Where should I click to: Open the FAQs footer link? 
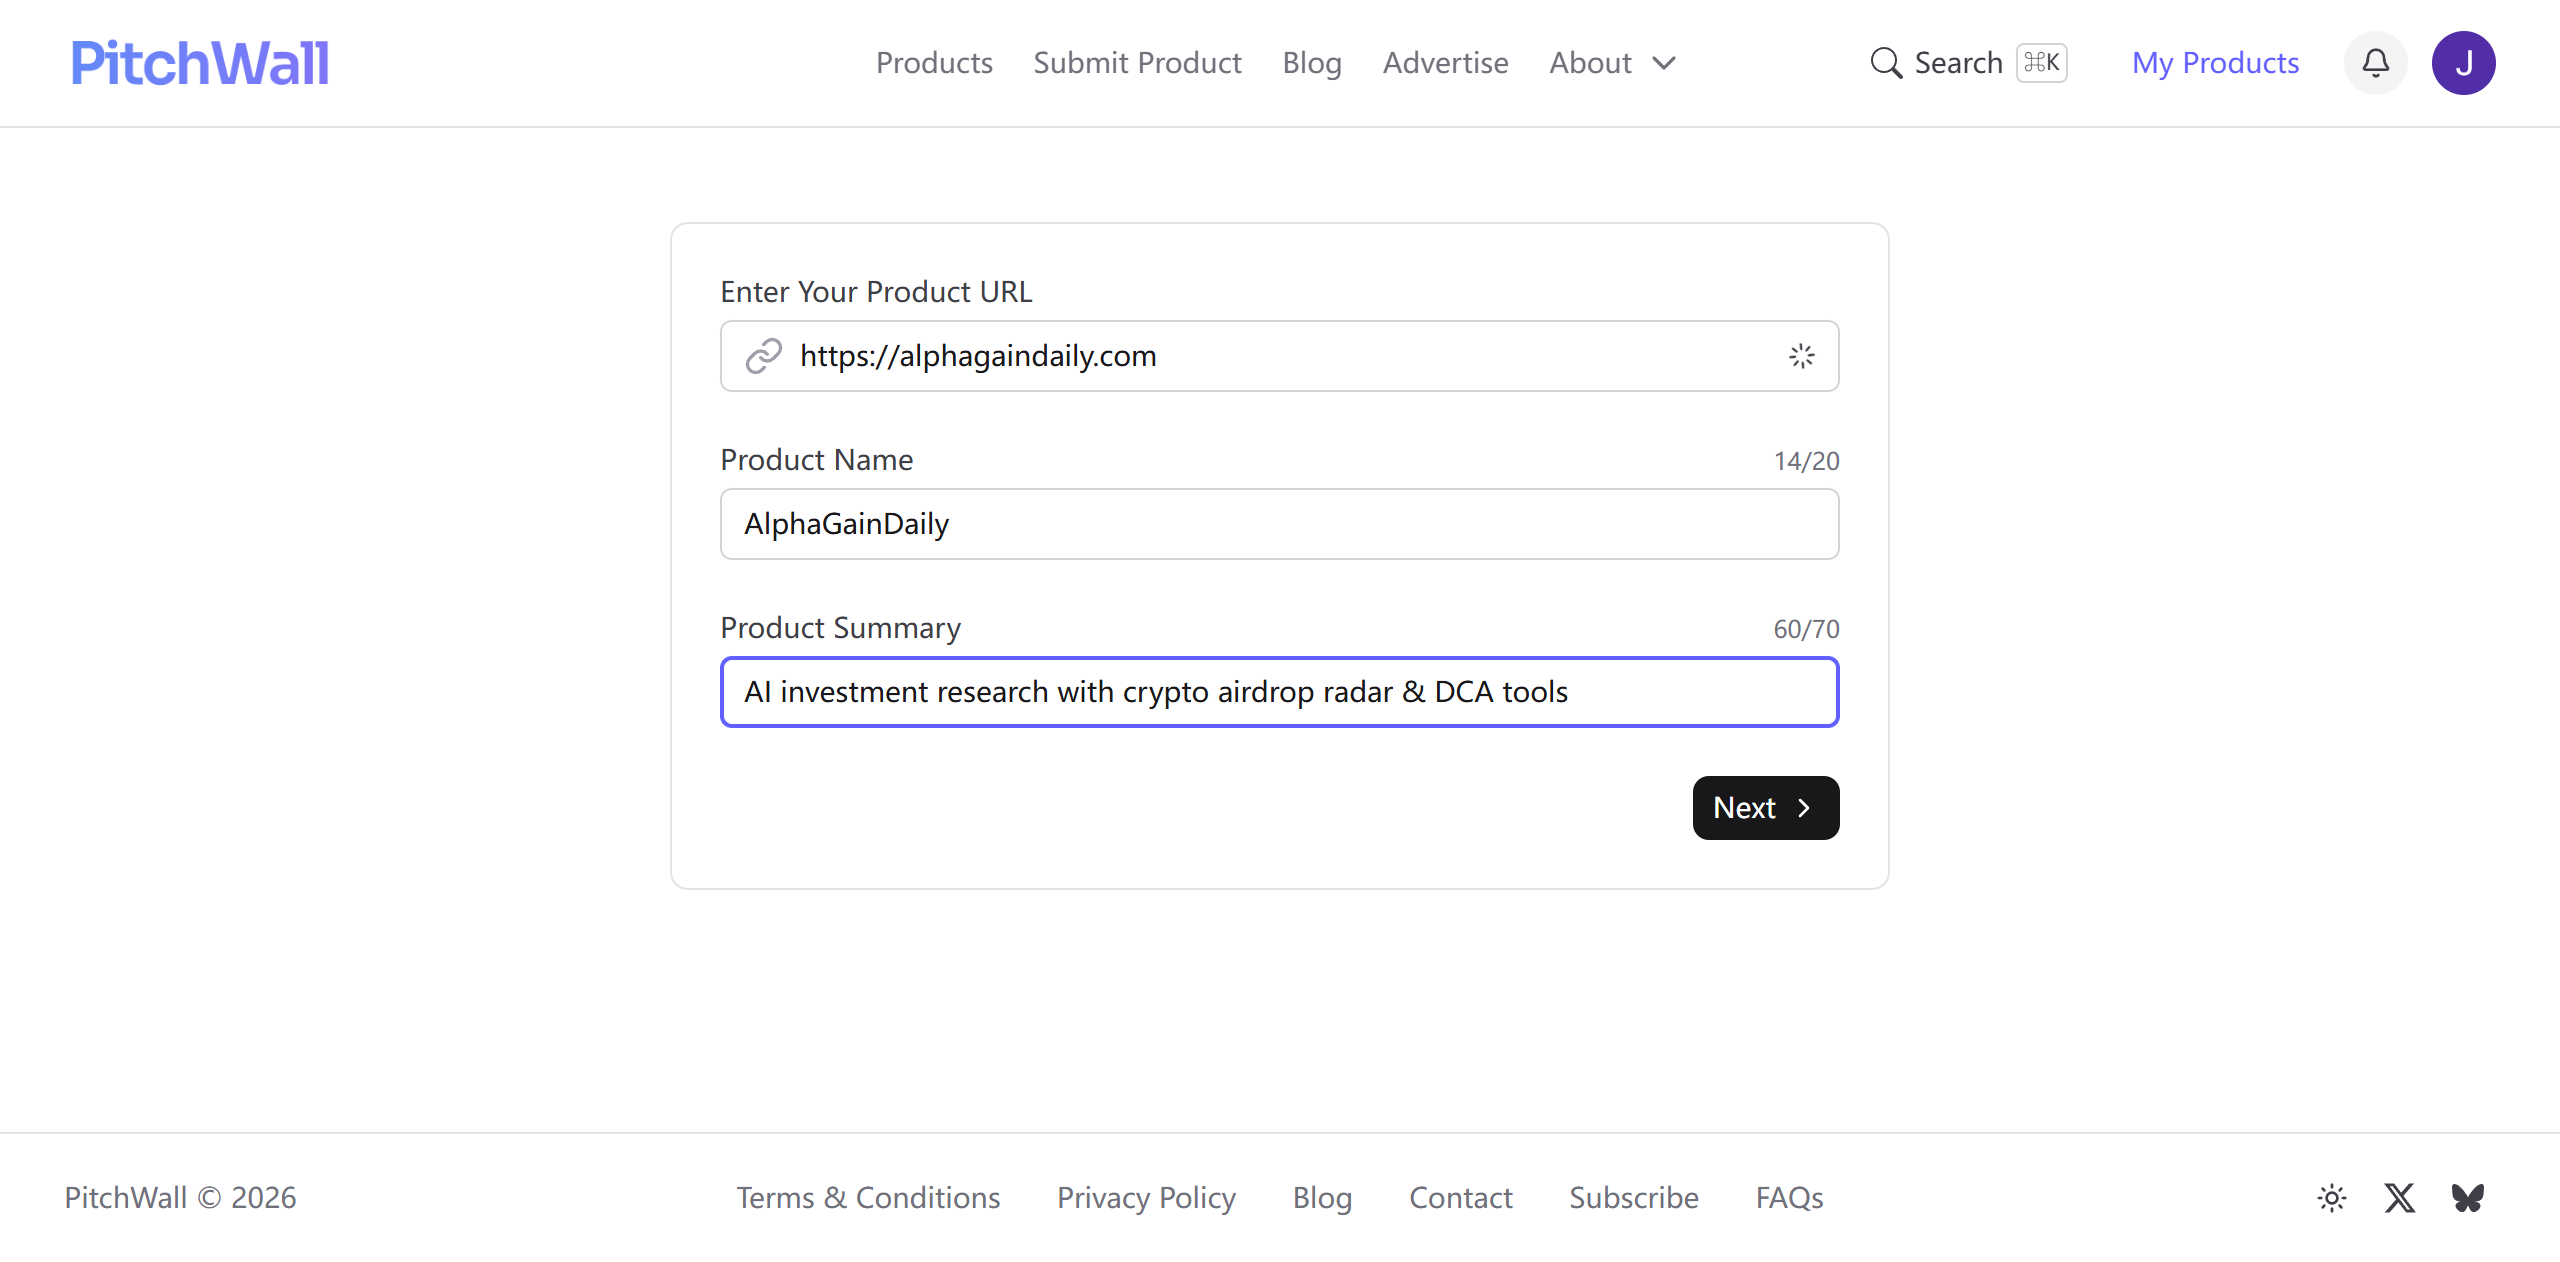pos(1789,1197)
